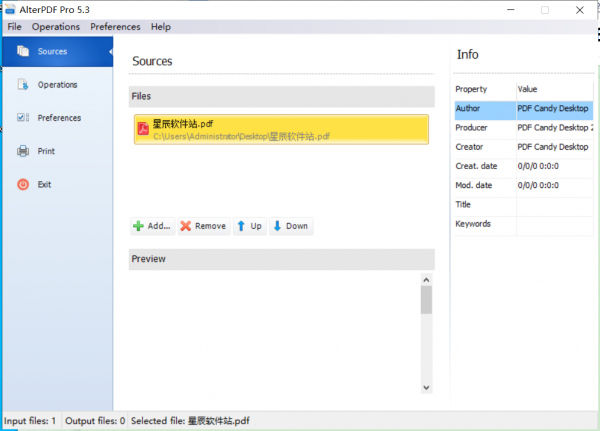Click the green plus Add icon
Screen dimensions: 600x431
(138, 226)
